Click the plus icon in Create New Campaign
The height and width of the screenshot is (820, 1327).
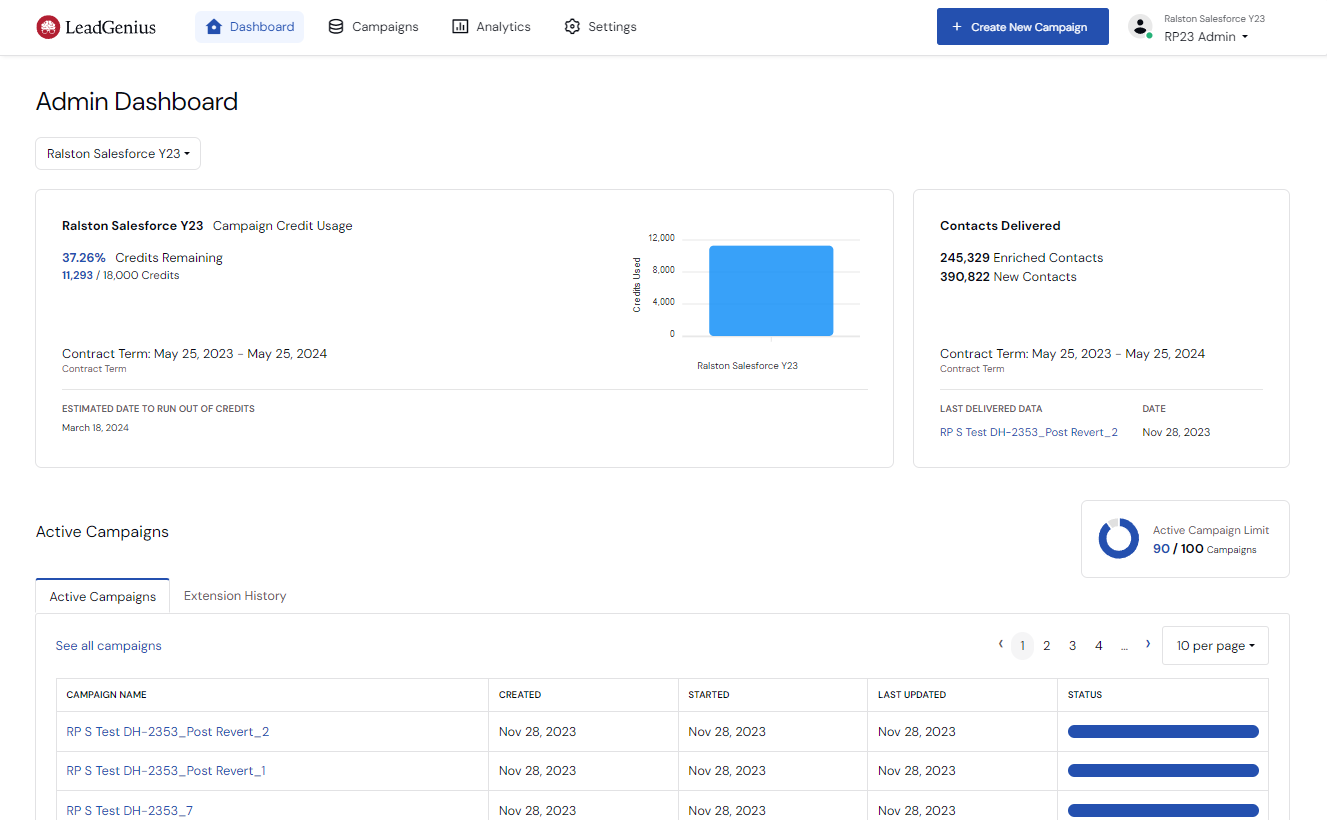click(957, 27)
